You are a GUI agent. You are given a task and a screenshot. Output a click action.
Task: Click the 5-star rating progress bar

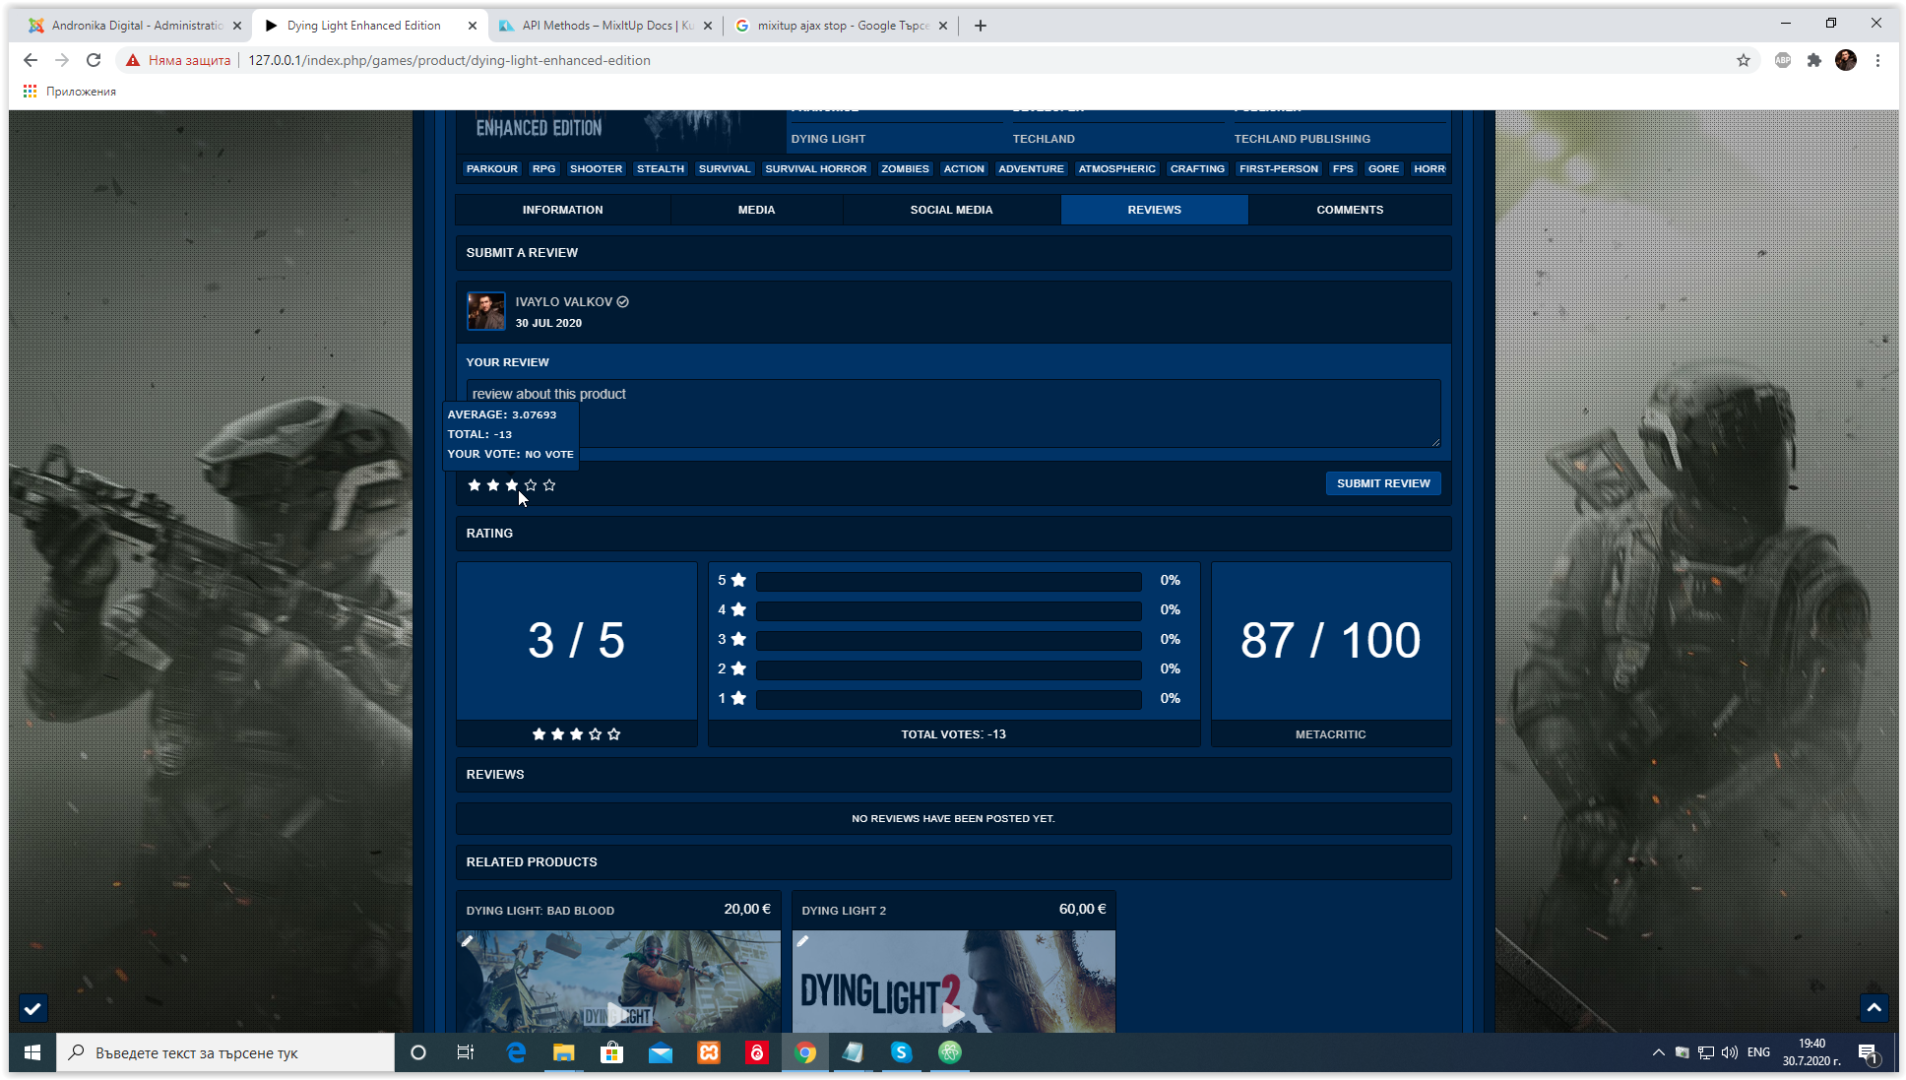click(x=948, y=581)
